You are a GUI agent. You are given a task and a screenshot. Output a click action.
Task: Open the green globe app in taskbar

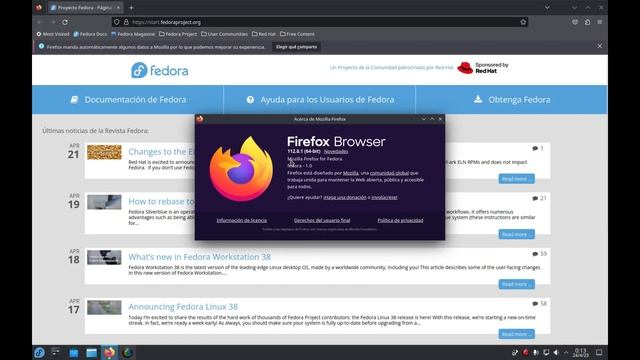point(127,352)
